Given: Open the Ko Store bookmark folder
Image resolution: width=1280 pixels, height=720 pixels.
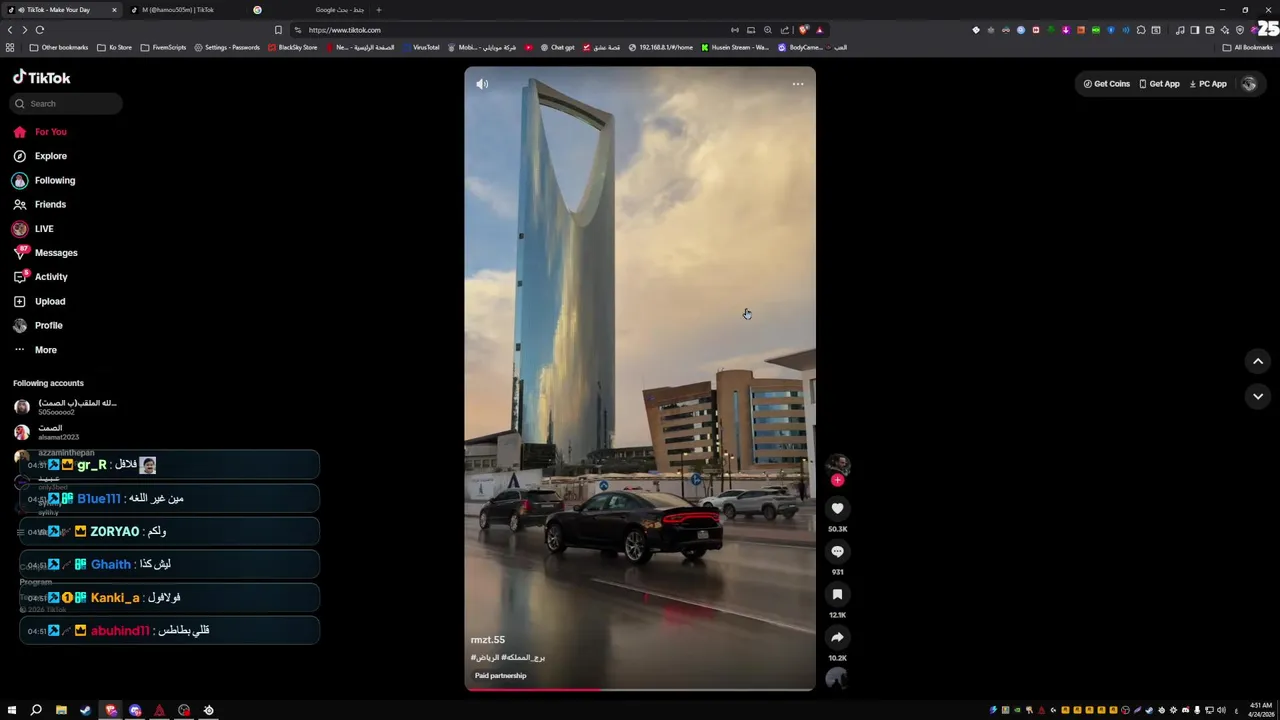Looking at the screenshot, I should pyautogui.click(x=115, y=47).
